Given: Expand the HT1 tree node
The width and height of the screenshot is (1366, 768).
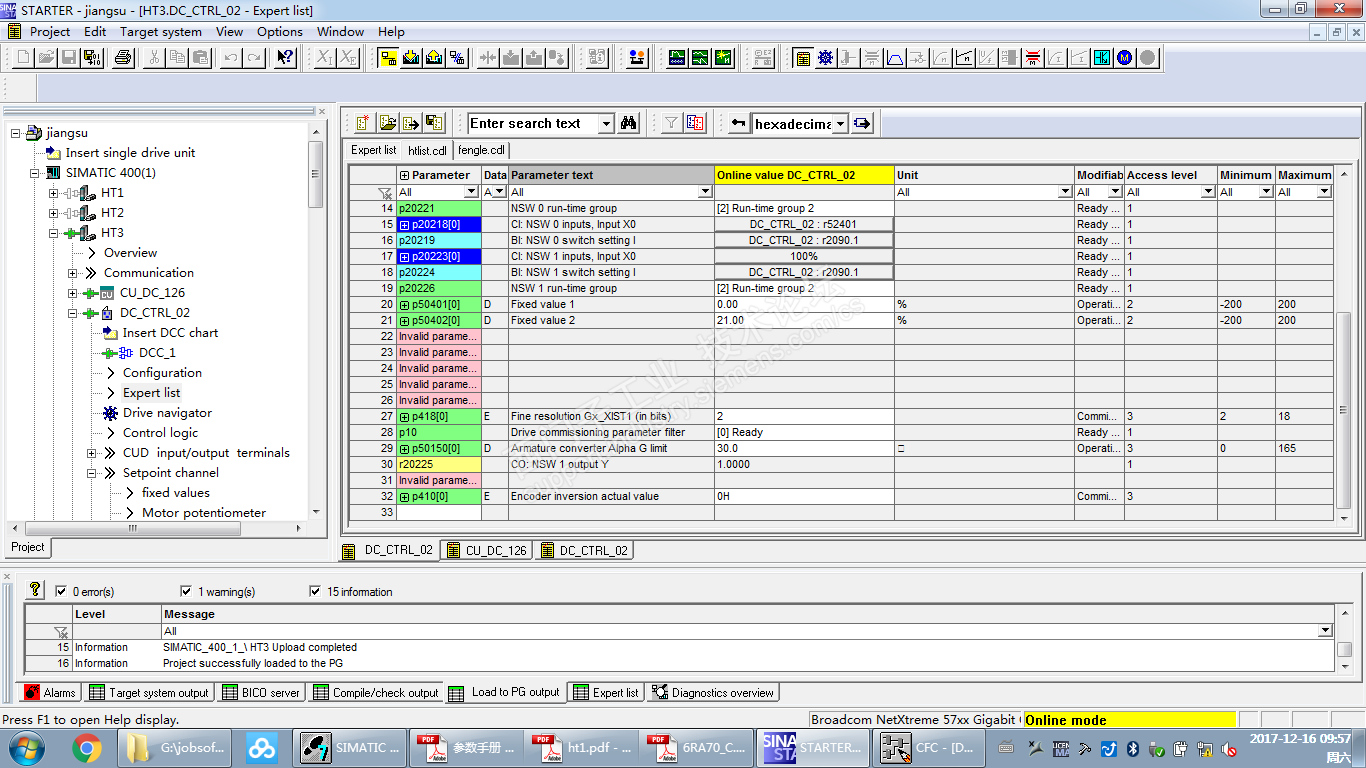Looking at the screenshot, I should click(x=54, y=193).
